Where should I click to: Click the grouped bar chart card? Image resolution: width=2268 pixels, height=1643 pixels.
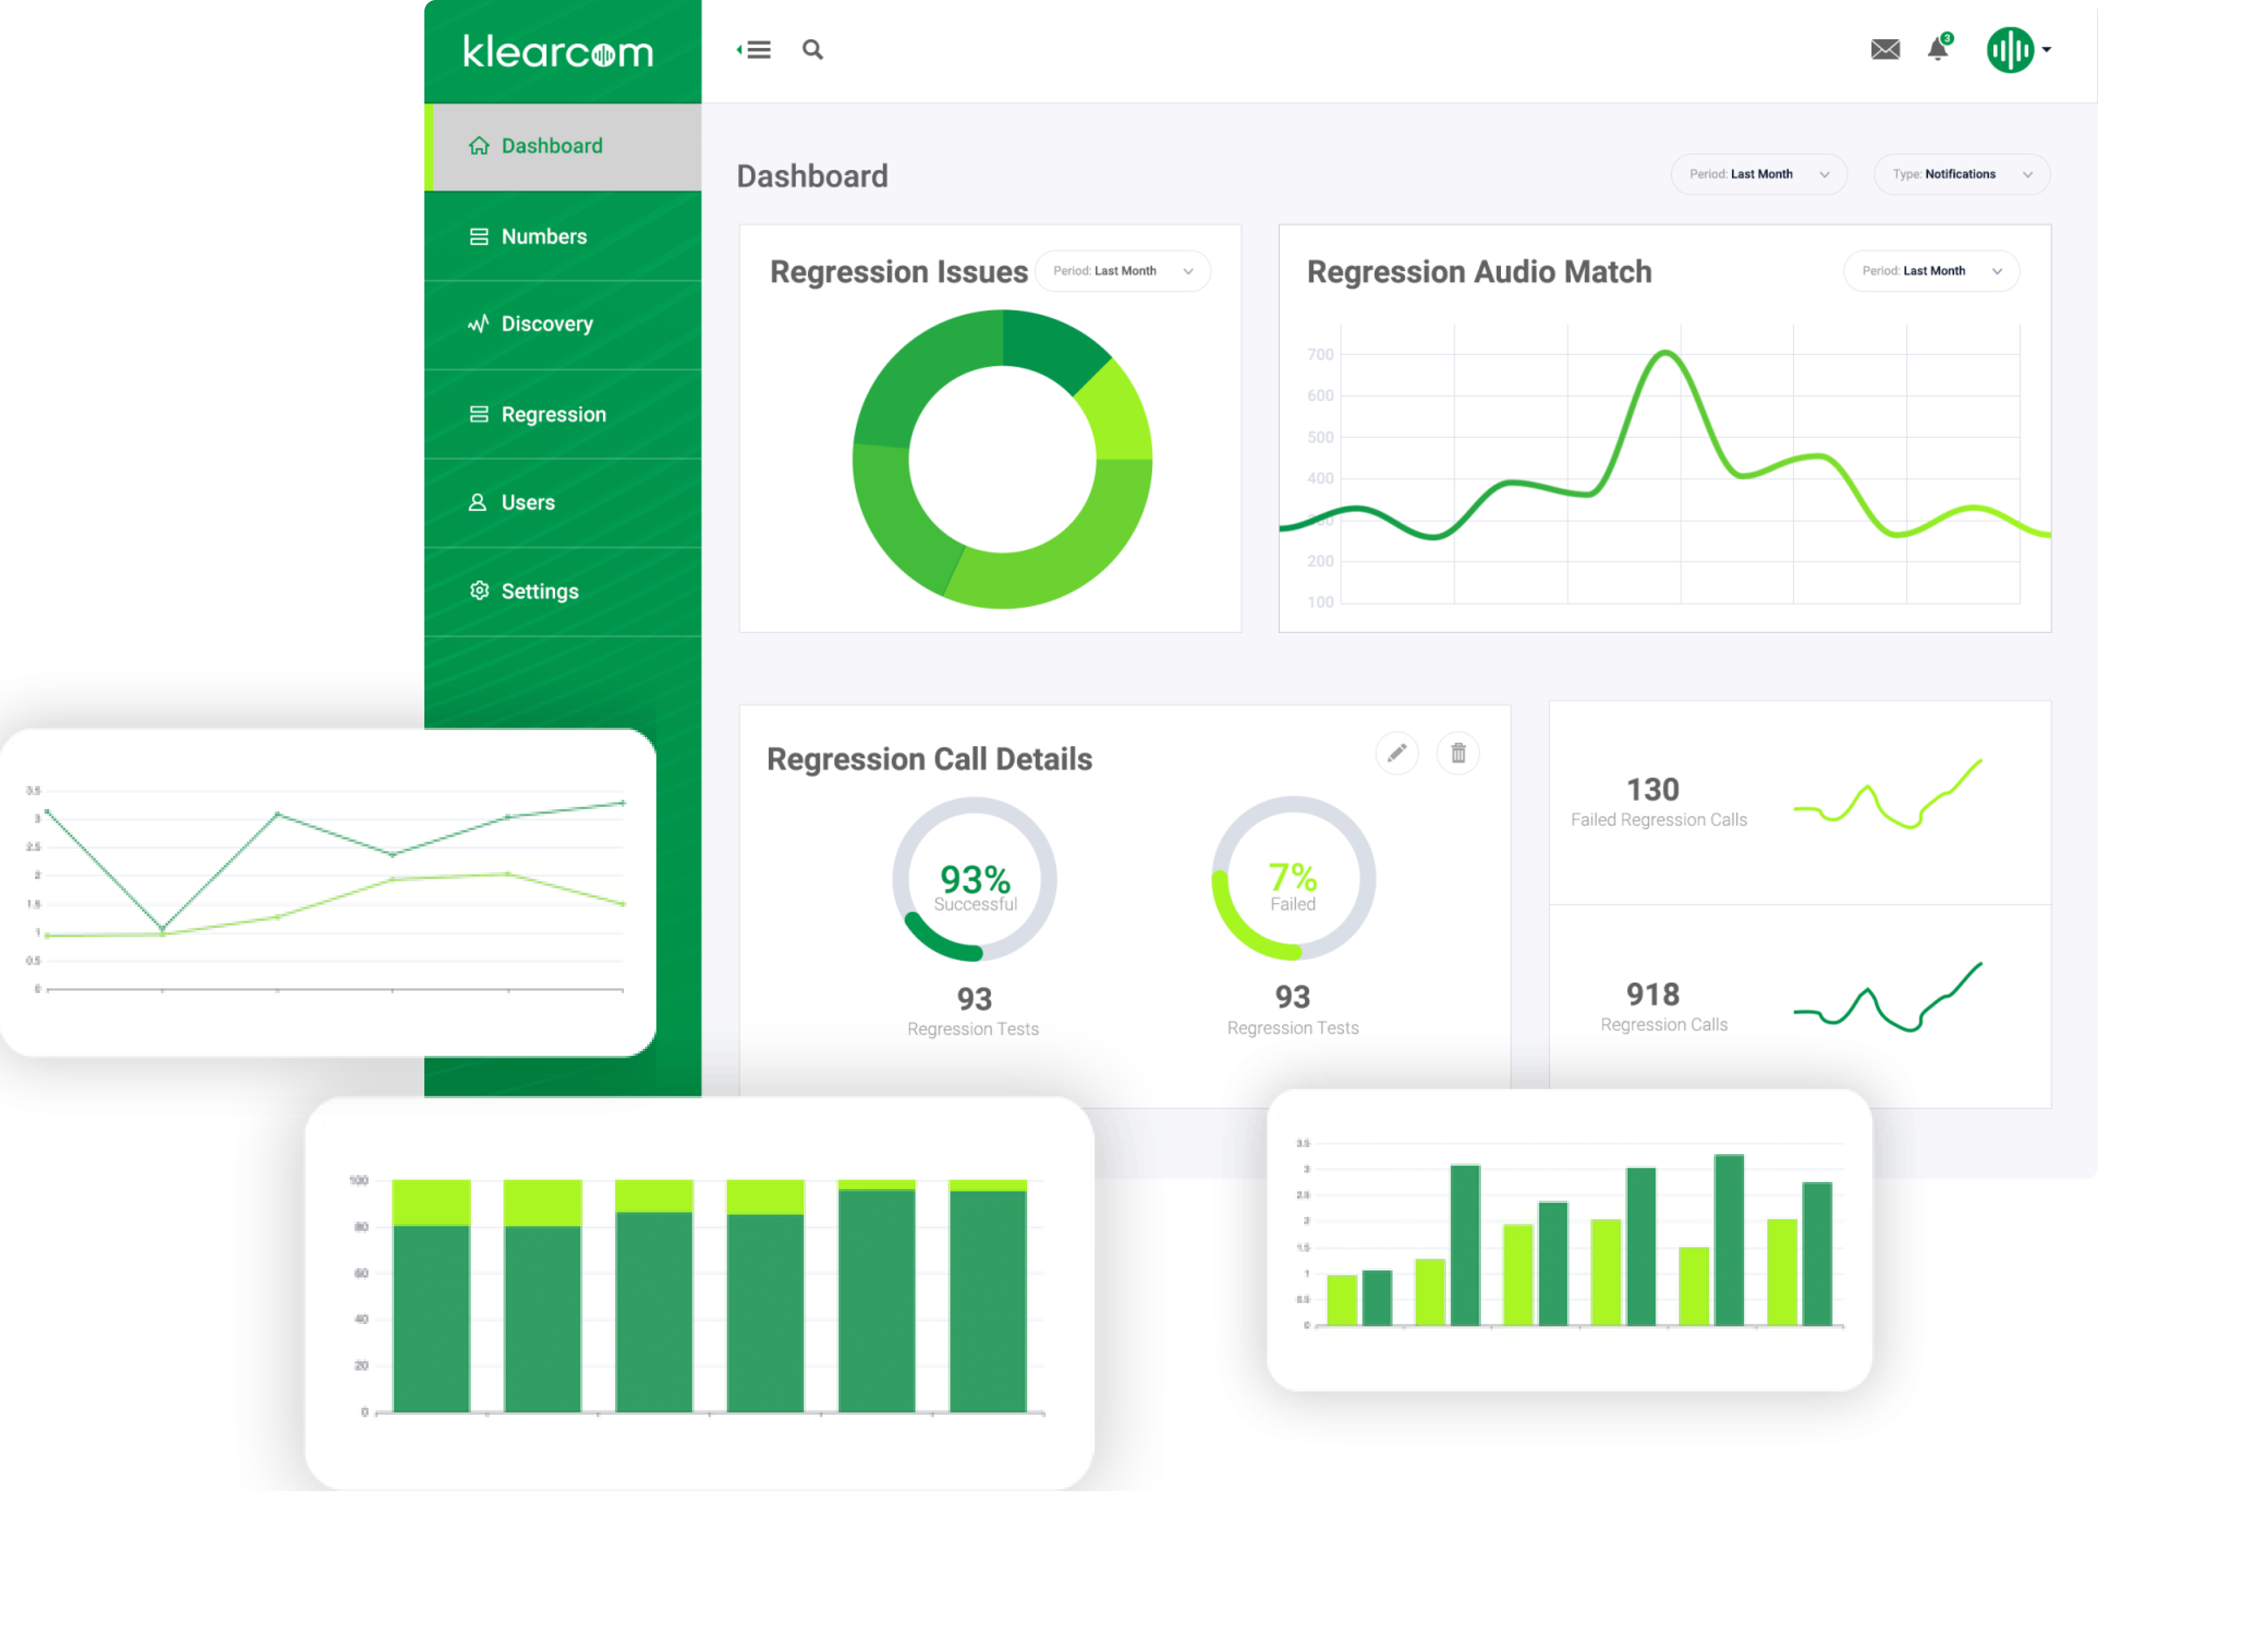[x=1570, y=1240]
